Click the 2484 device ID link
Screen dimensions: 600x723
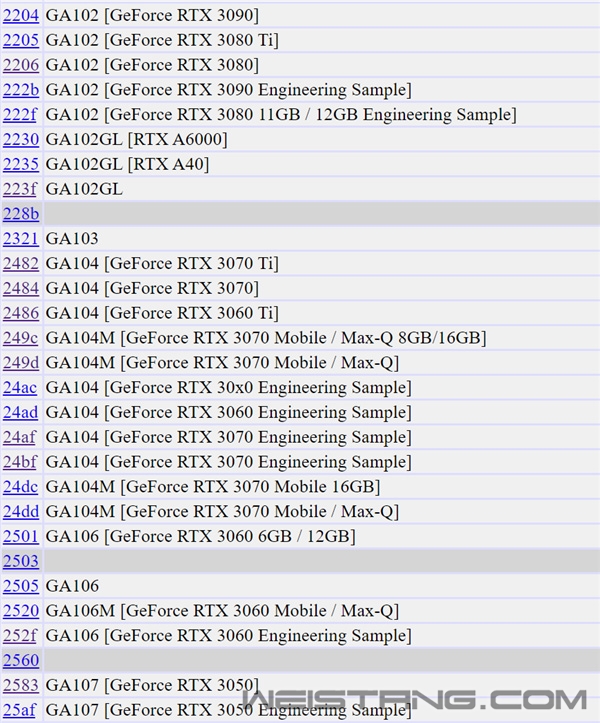(20, 288)
